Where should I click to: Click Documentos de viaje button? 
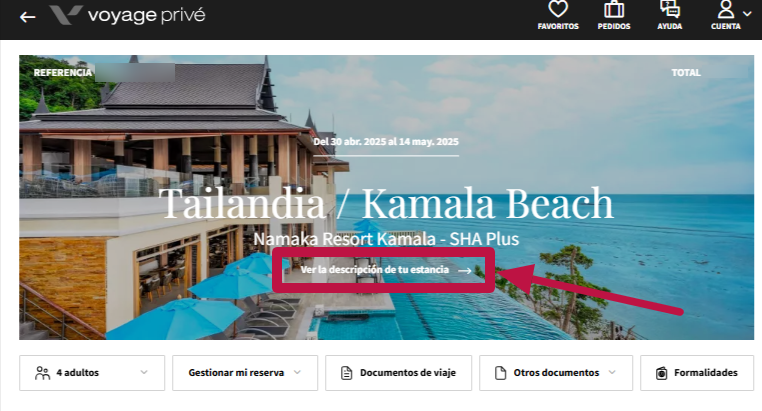[398, 373]
